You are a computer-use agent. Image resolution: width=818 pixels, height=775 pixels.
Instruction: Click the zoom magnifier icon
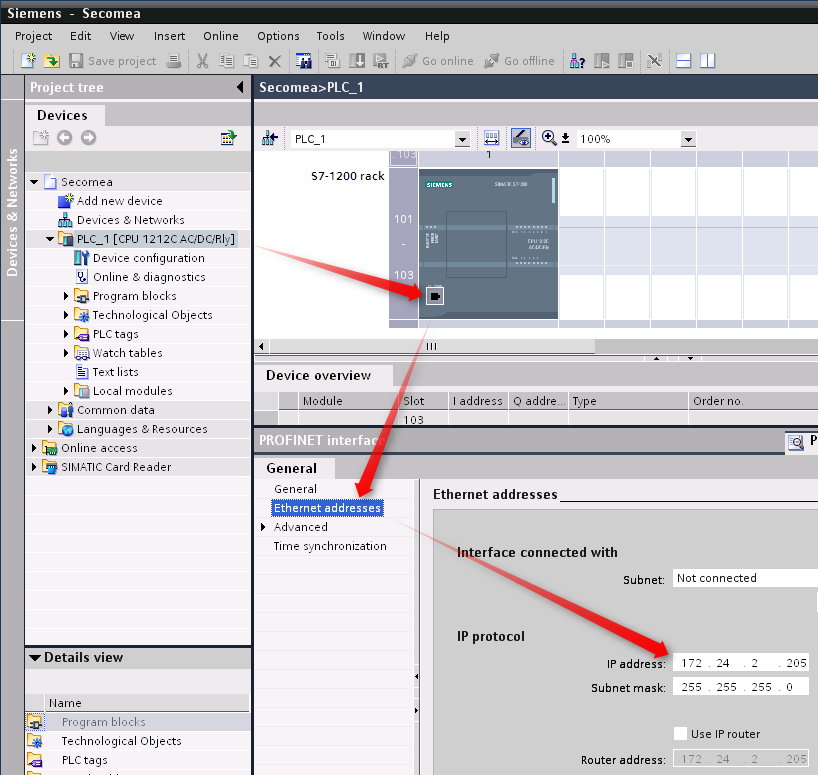click(x=548, y=138)
